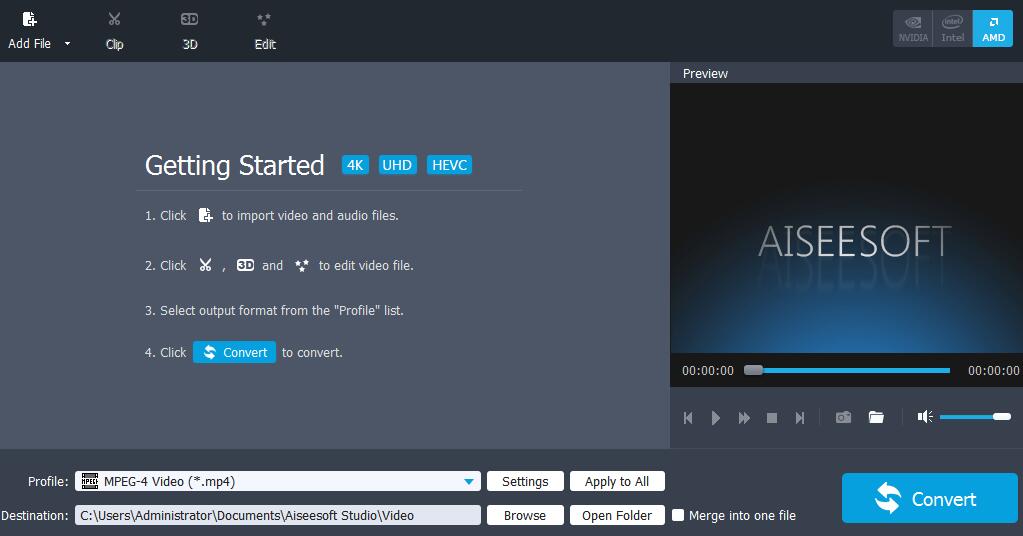The image size is (1023, 536).
Task: Click the Browse button
Action: (525, 515)
